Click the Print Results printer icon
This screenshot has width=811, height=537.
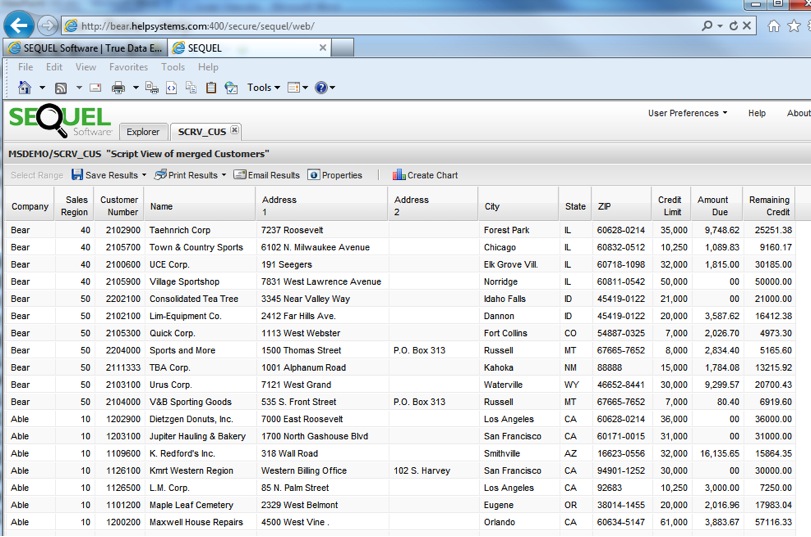click(x=160, y=174)
